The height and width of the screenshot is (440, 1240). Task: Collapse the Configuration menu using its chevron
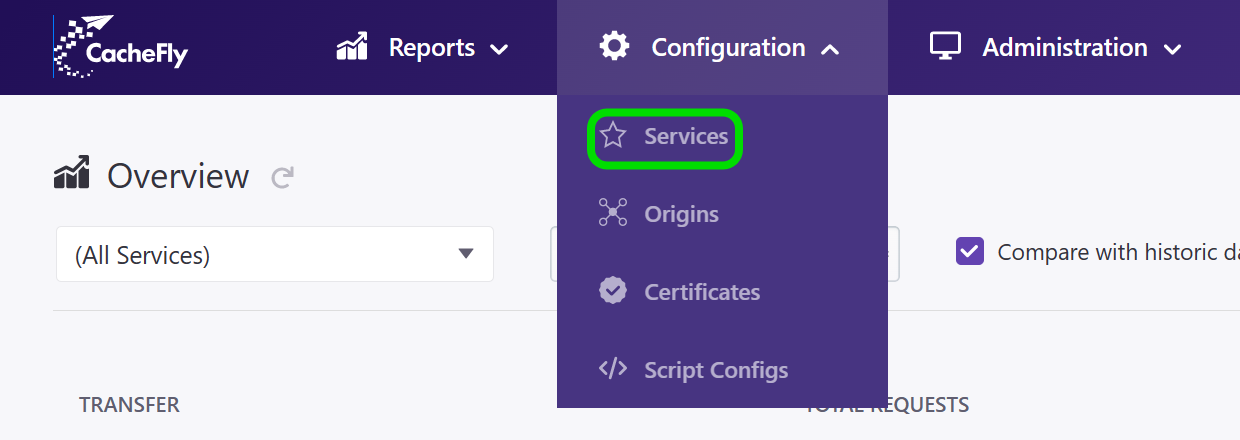829,49
